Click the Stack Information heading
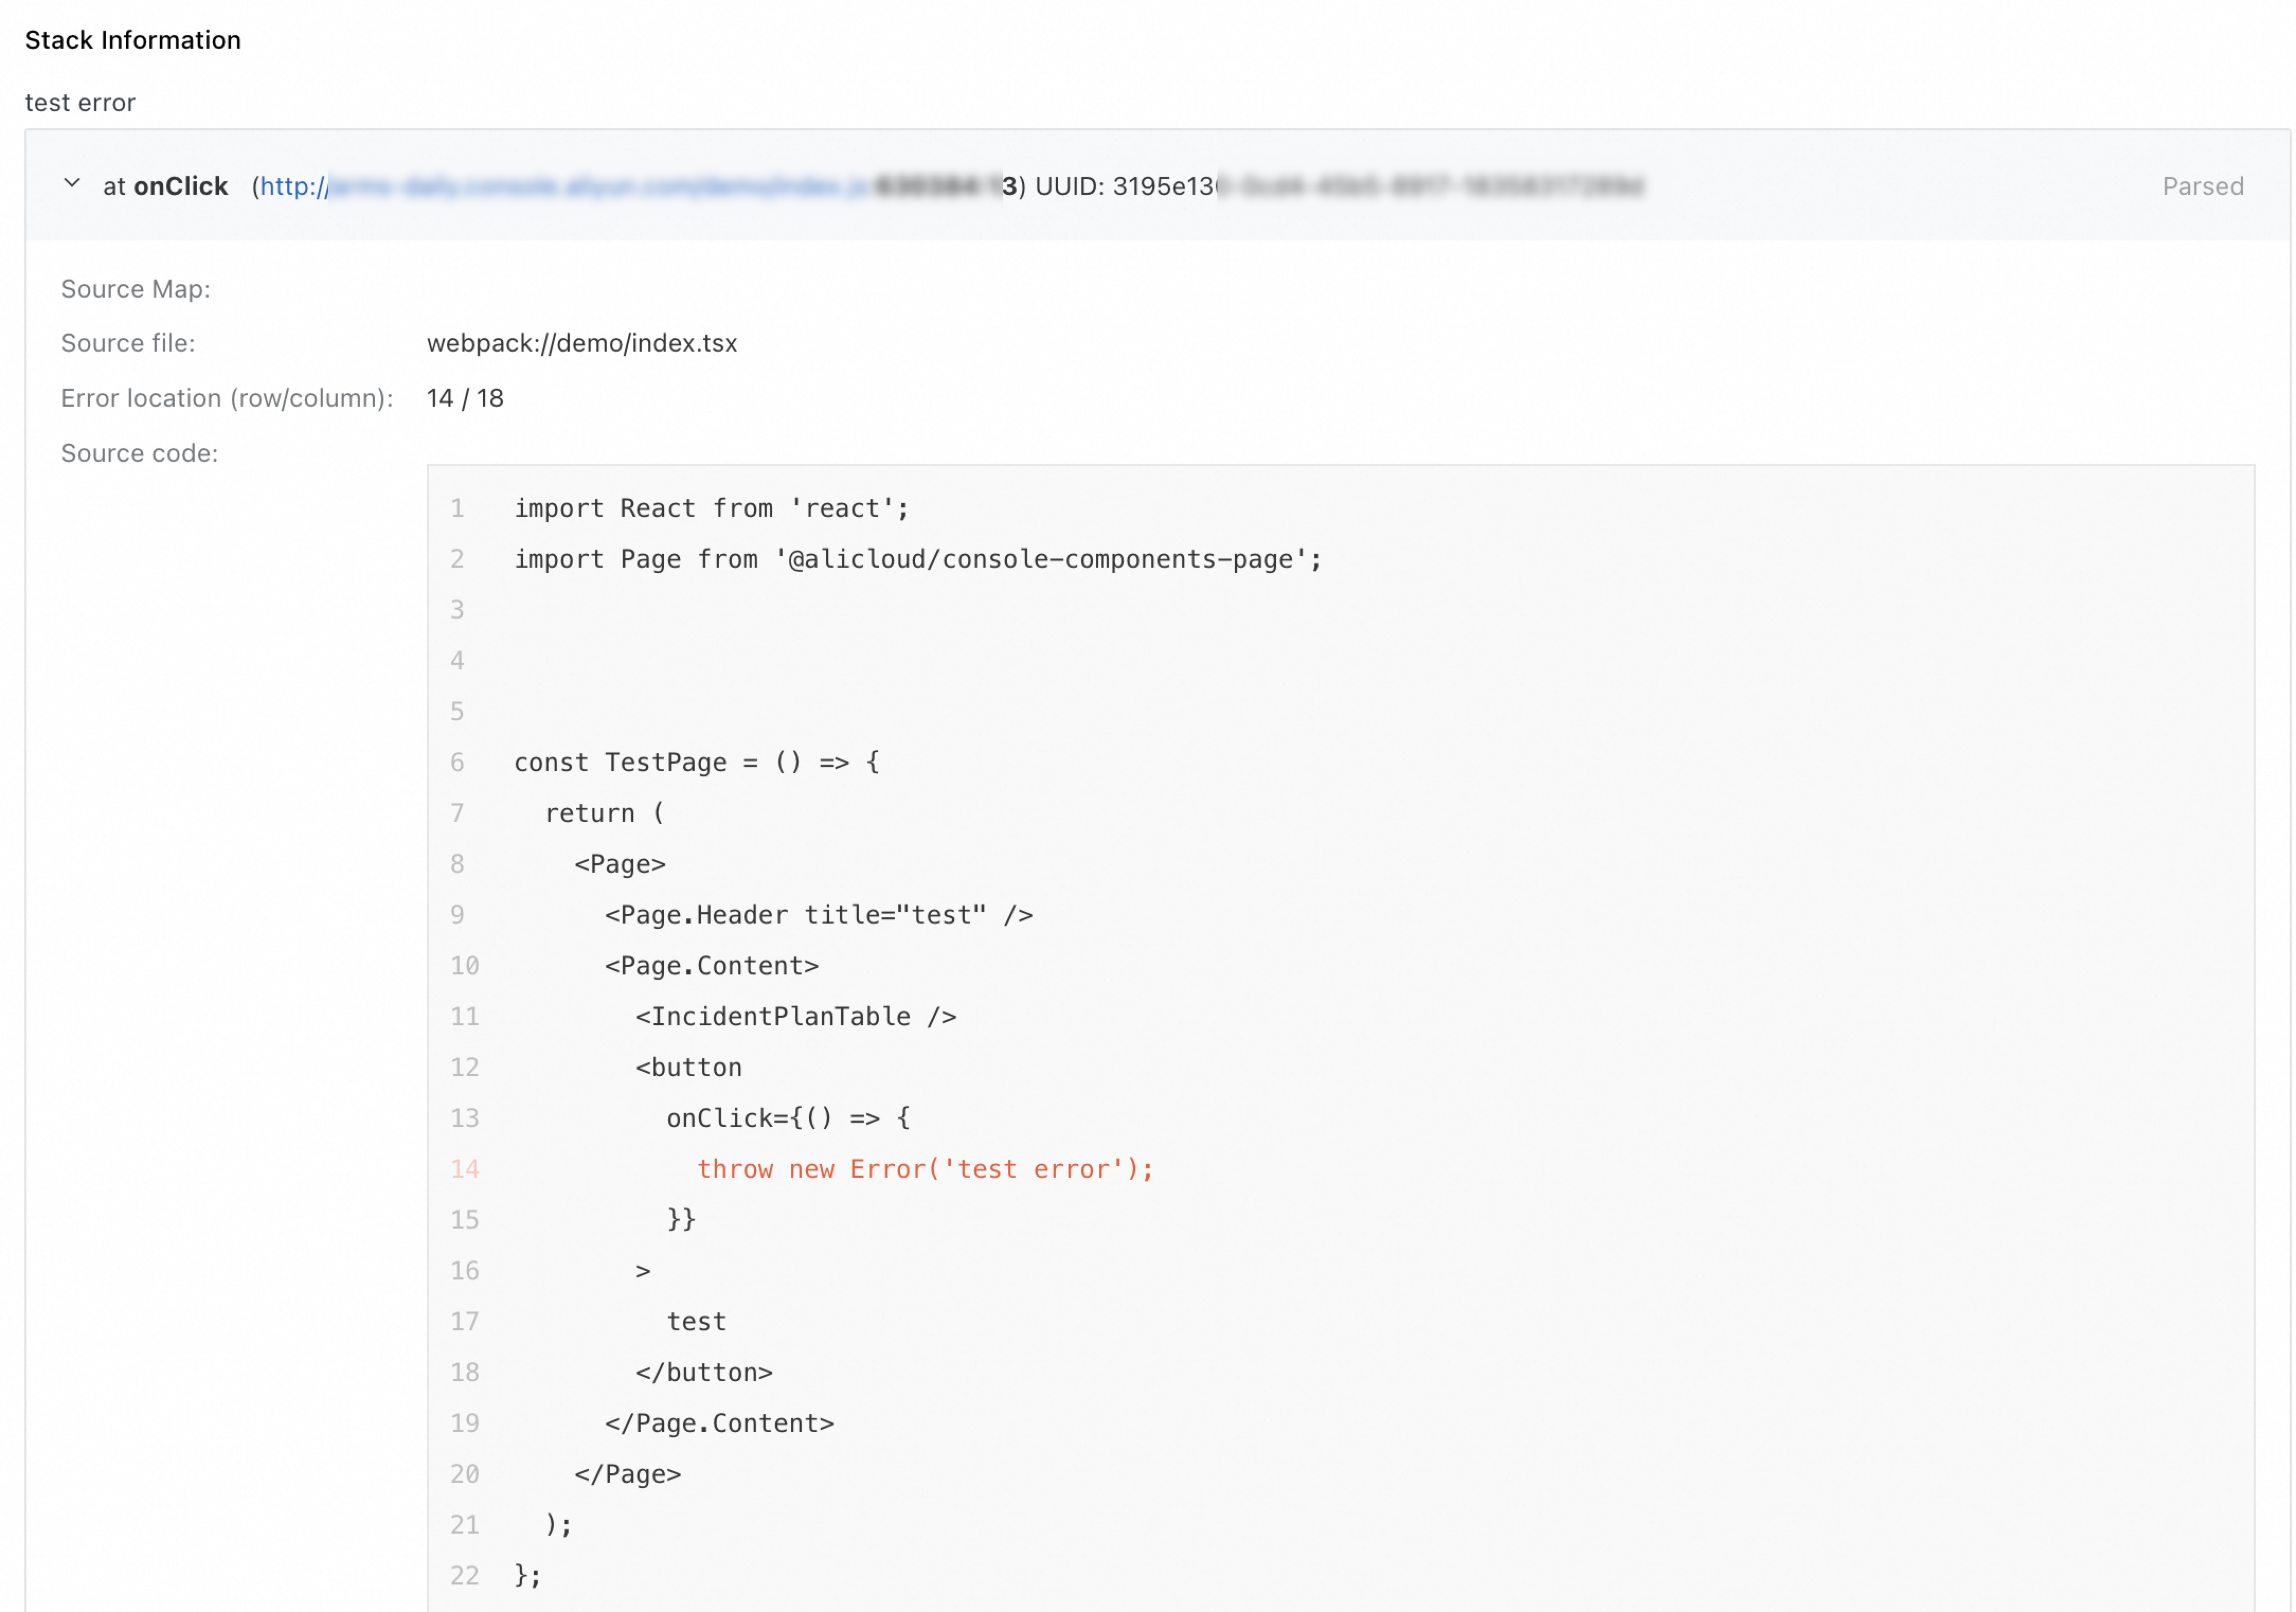This screenshot has width=2296, height=1612. [133, 40]
